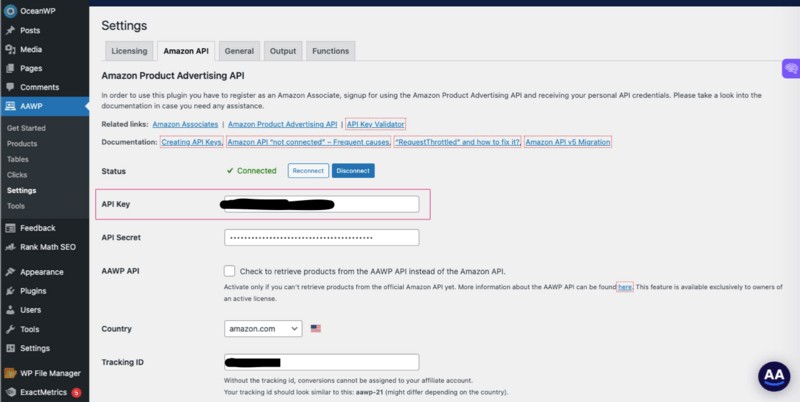Viewport: 800px width, 402px height.
Task: Open the purple AI brain widget
Action: 791,68
